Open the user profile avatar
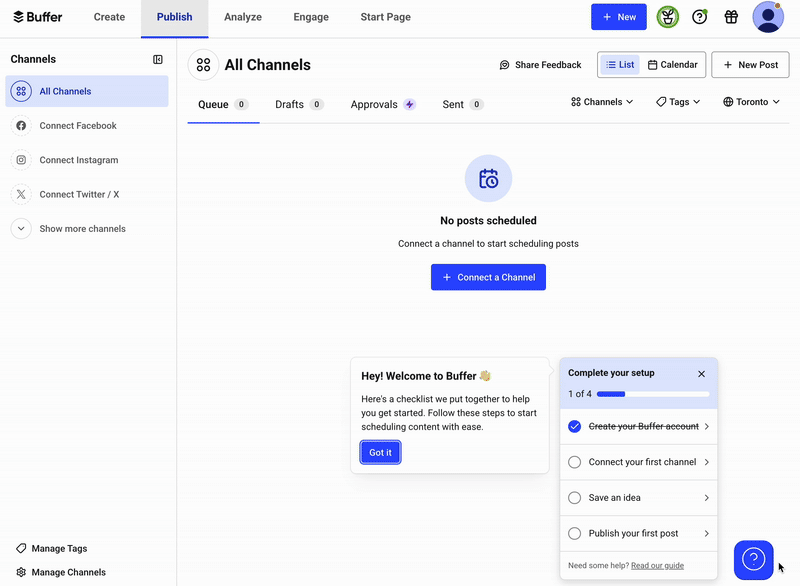Viewport: 800px width, 586px height. [768, 17]
